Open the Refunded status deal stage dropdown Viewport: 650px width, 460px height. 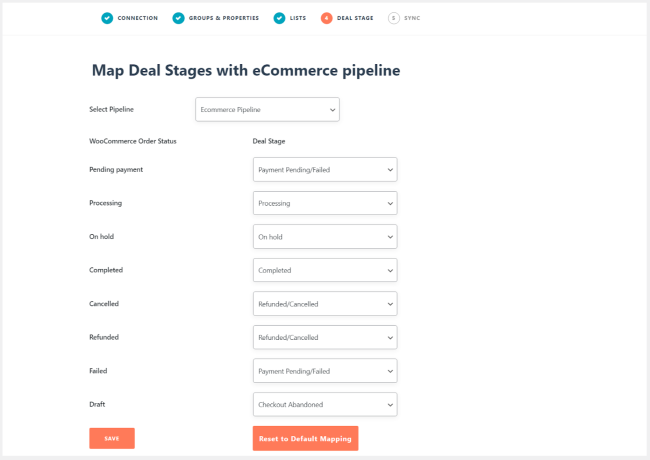point(325,337)
